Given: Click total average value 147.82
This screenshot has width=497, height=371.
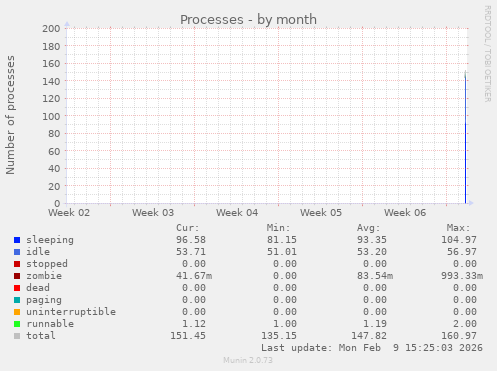Looking at the screenshot, I should tap(369, 336).
